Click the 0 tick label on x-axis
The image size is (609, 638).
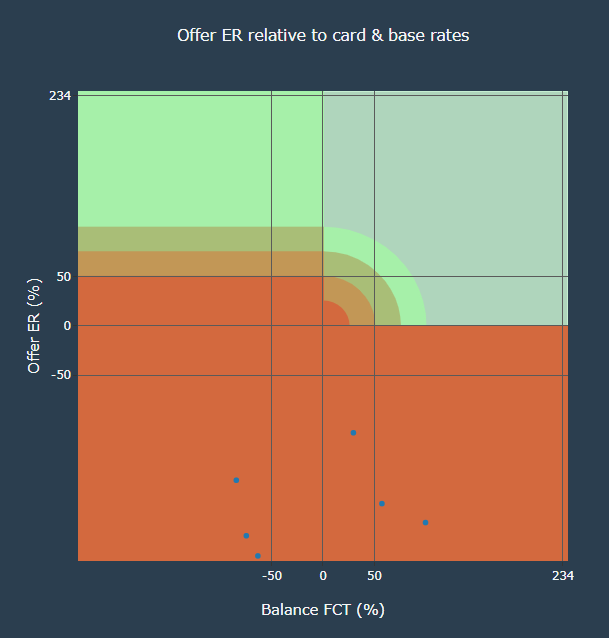click(x=322, y=576)
